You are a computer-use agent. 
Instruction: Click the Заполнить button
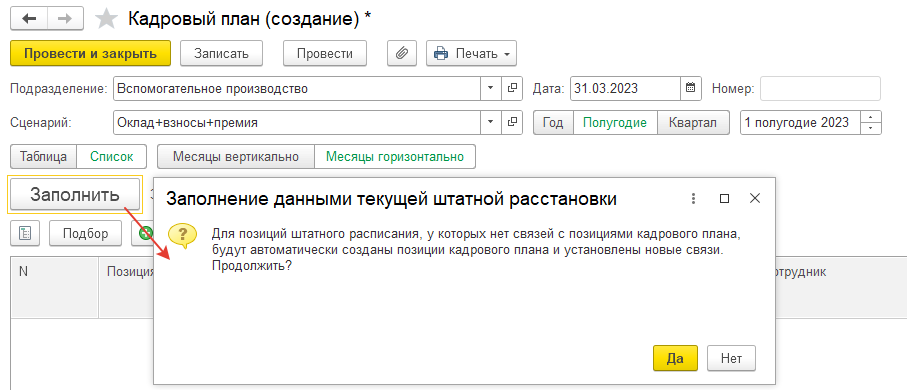point(75,194)
